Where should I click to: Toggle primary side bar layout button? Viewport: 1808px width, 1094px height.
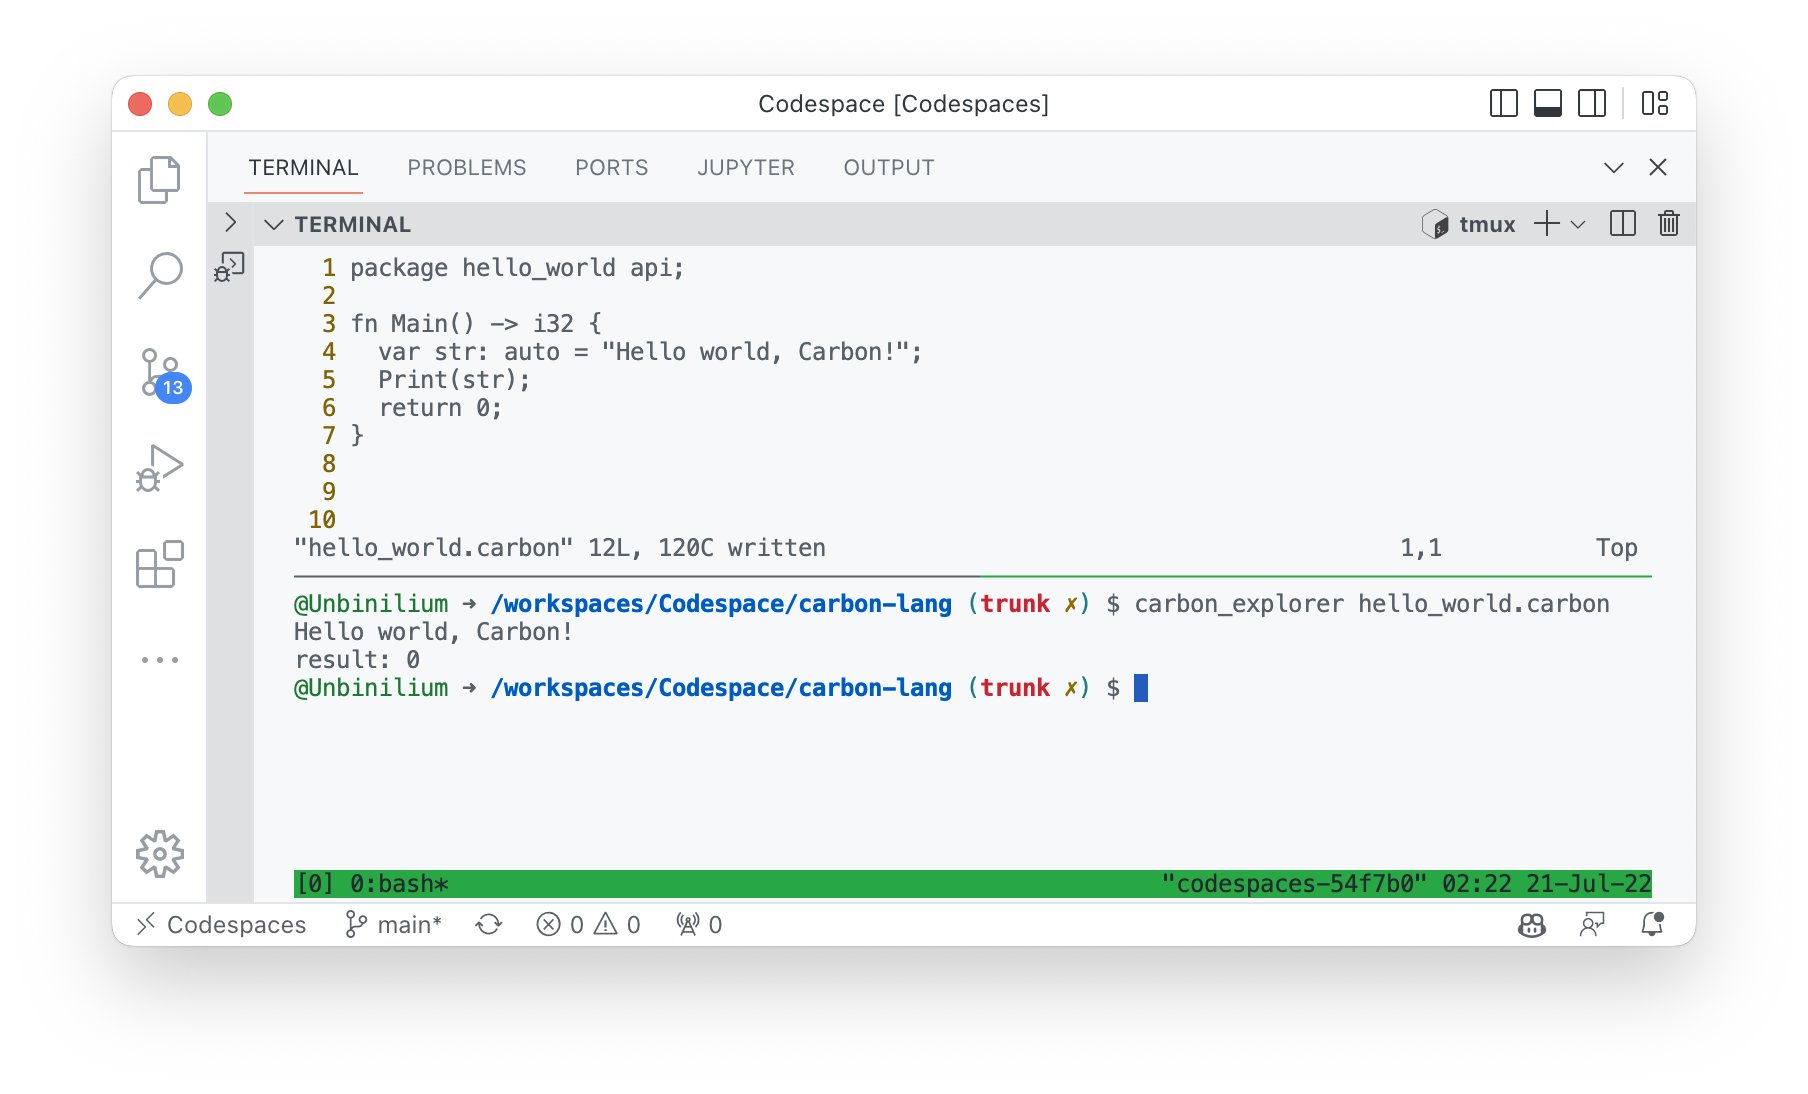click(x=1503, y=103)
